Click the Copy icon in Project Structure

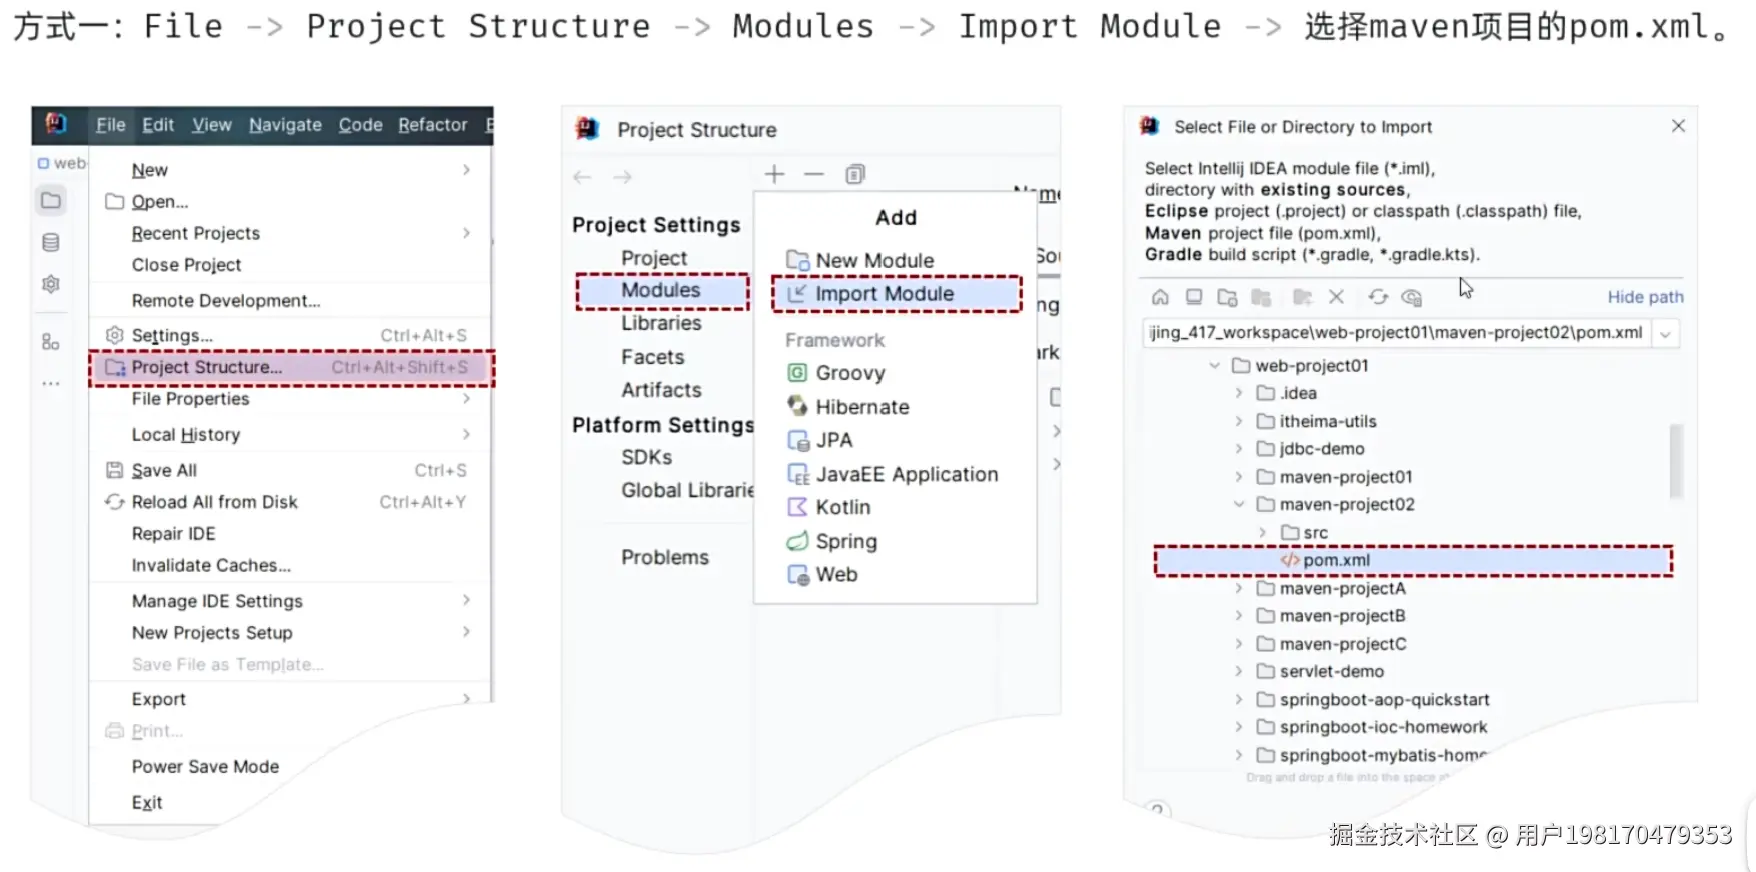pyautogui.click(x=855, y=175)
